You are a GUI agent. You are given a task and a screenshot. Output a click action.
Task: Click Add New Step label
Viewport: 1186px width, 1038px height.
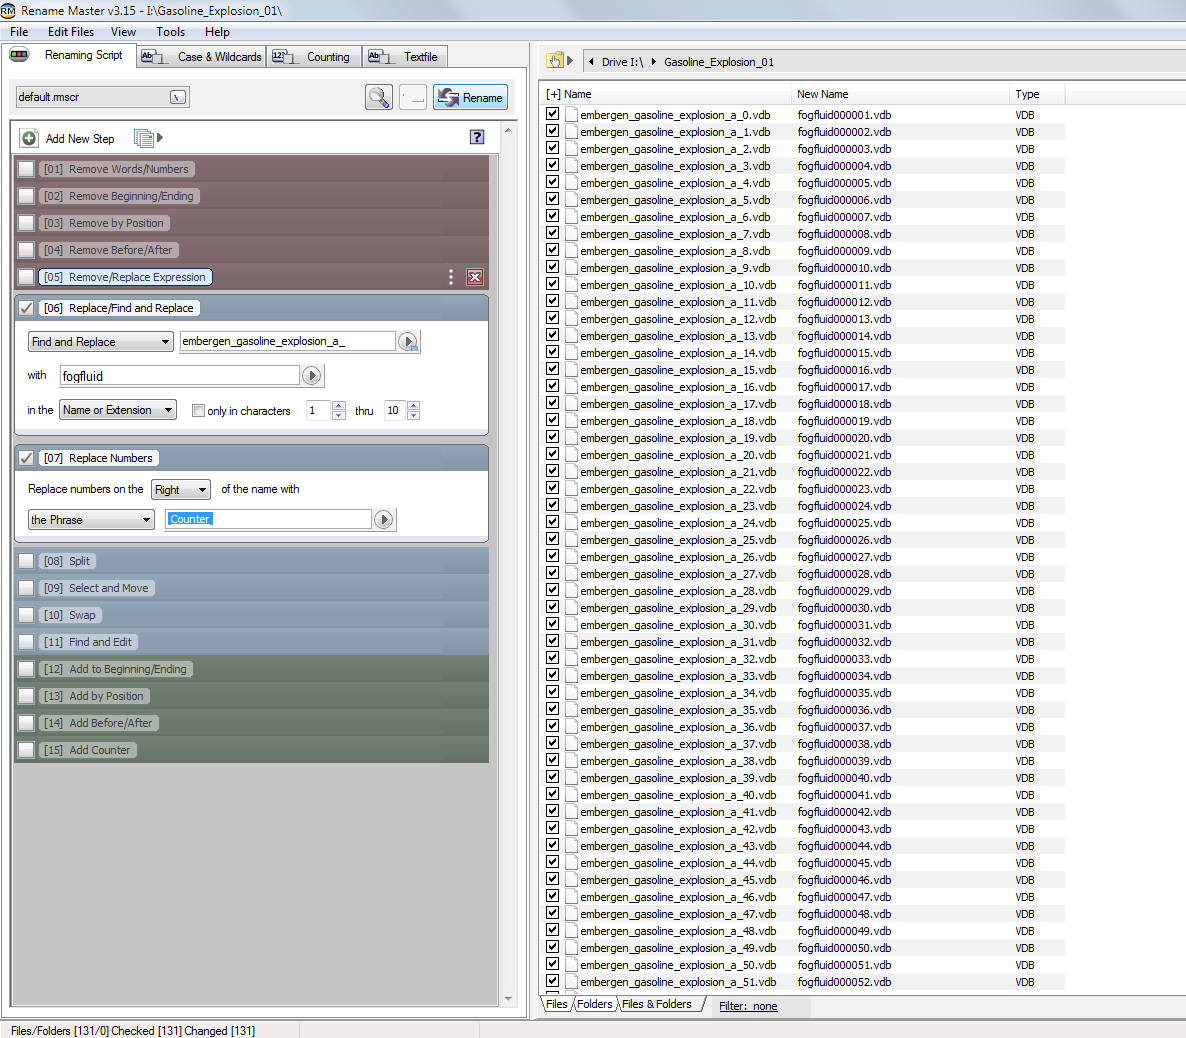point(80,139)
